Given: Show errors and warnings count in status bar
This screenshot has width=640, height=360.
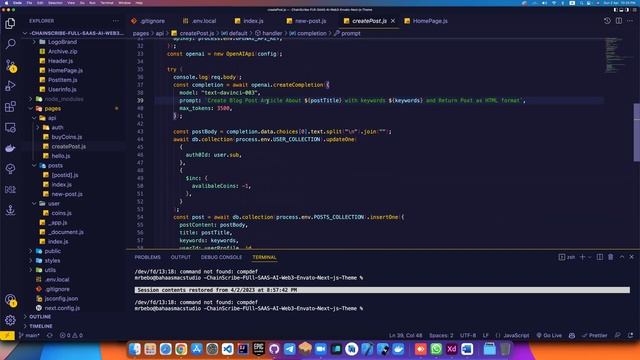Looking at the screenshot, I should 71,336.
